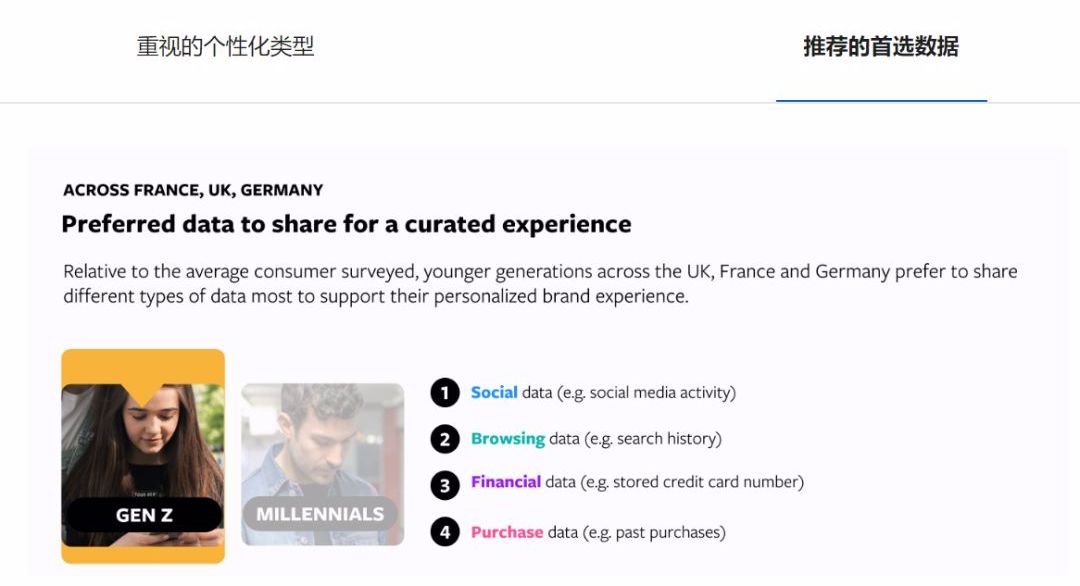Click the 'Relative to the average consumer' paragraph
Screen dimensions: 1080x586
pyautogui.click(x=540, y=284)
